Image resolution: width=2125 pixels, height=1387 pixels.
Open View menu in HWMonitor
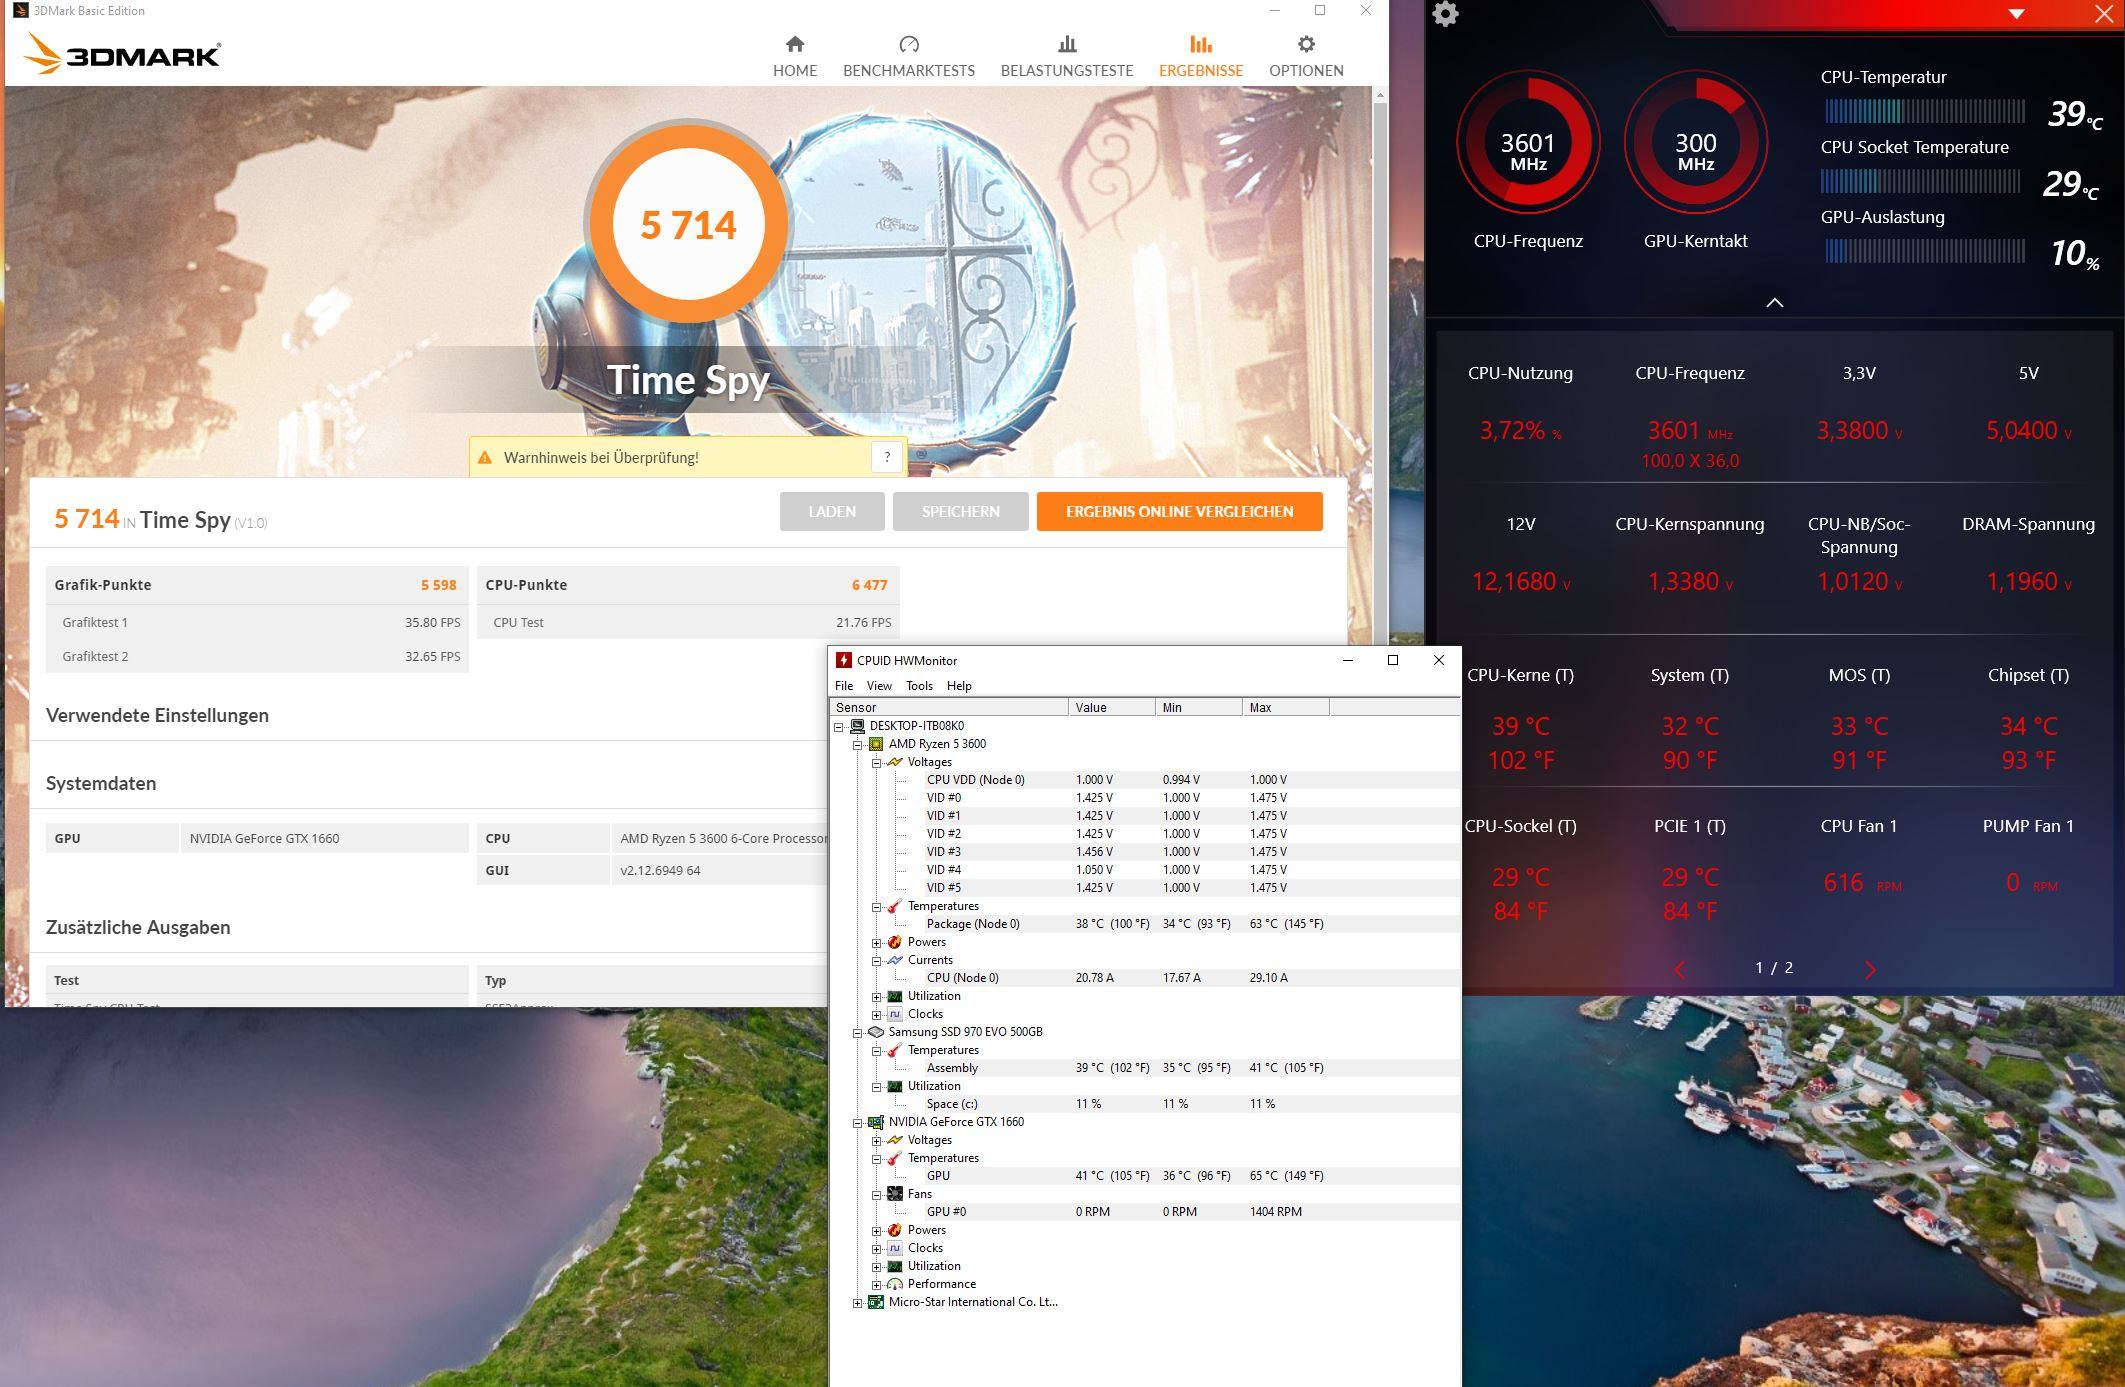point(879,686)
